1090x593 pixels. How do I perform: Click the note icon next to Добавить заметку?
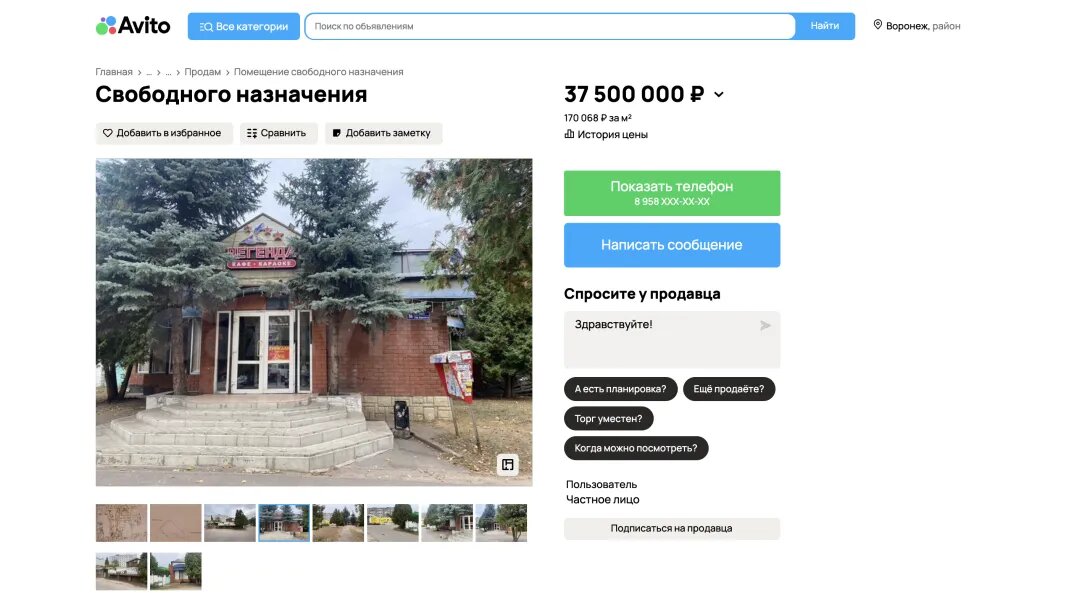point(336,133)
